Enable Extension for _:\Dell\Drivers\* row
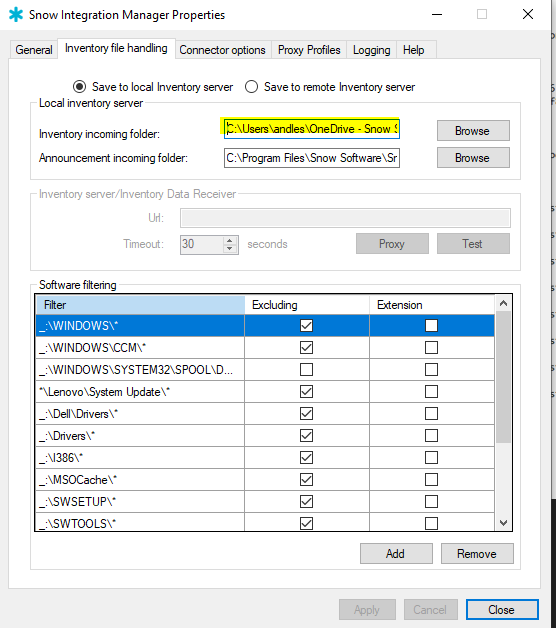The image size is (556, 628). point(431,414)
